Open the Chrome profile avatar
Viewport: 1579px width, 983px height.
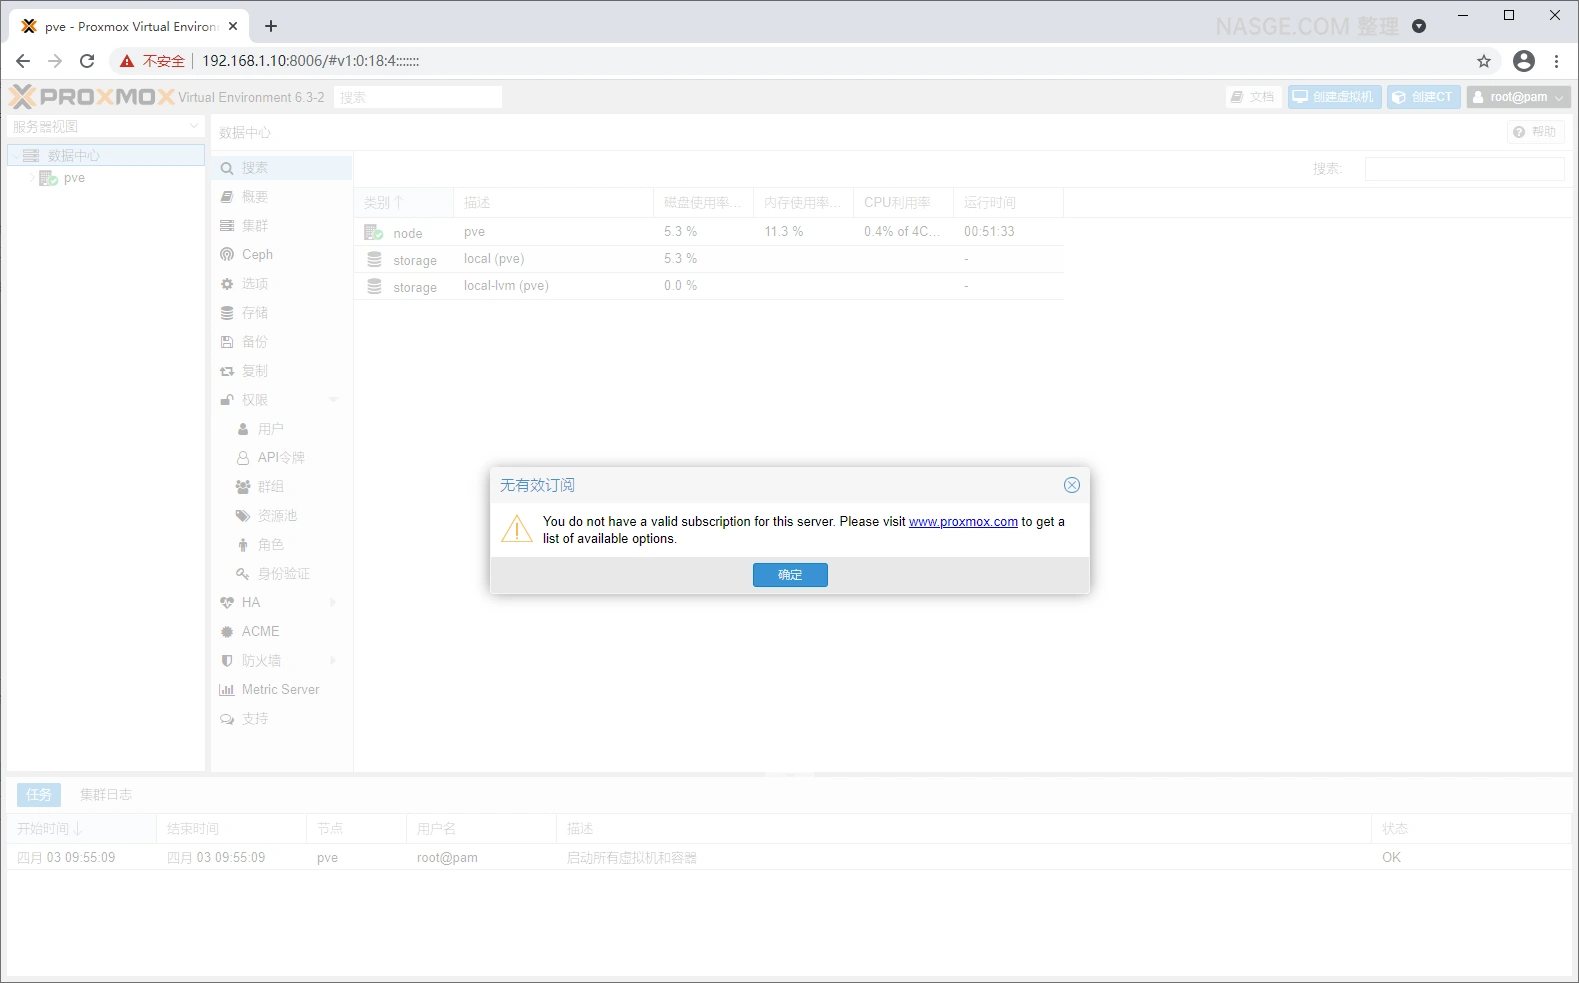(x=1524, y=61)
